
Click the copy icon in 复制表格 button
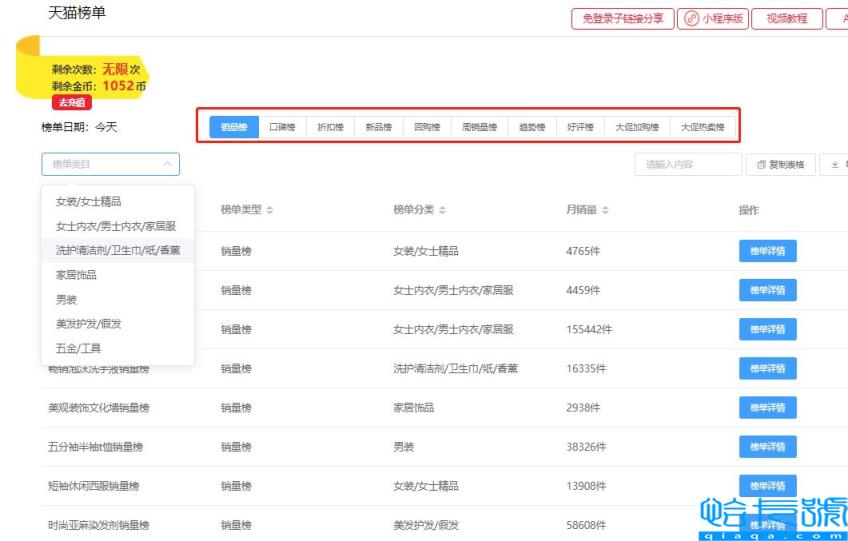pos(761,164)
